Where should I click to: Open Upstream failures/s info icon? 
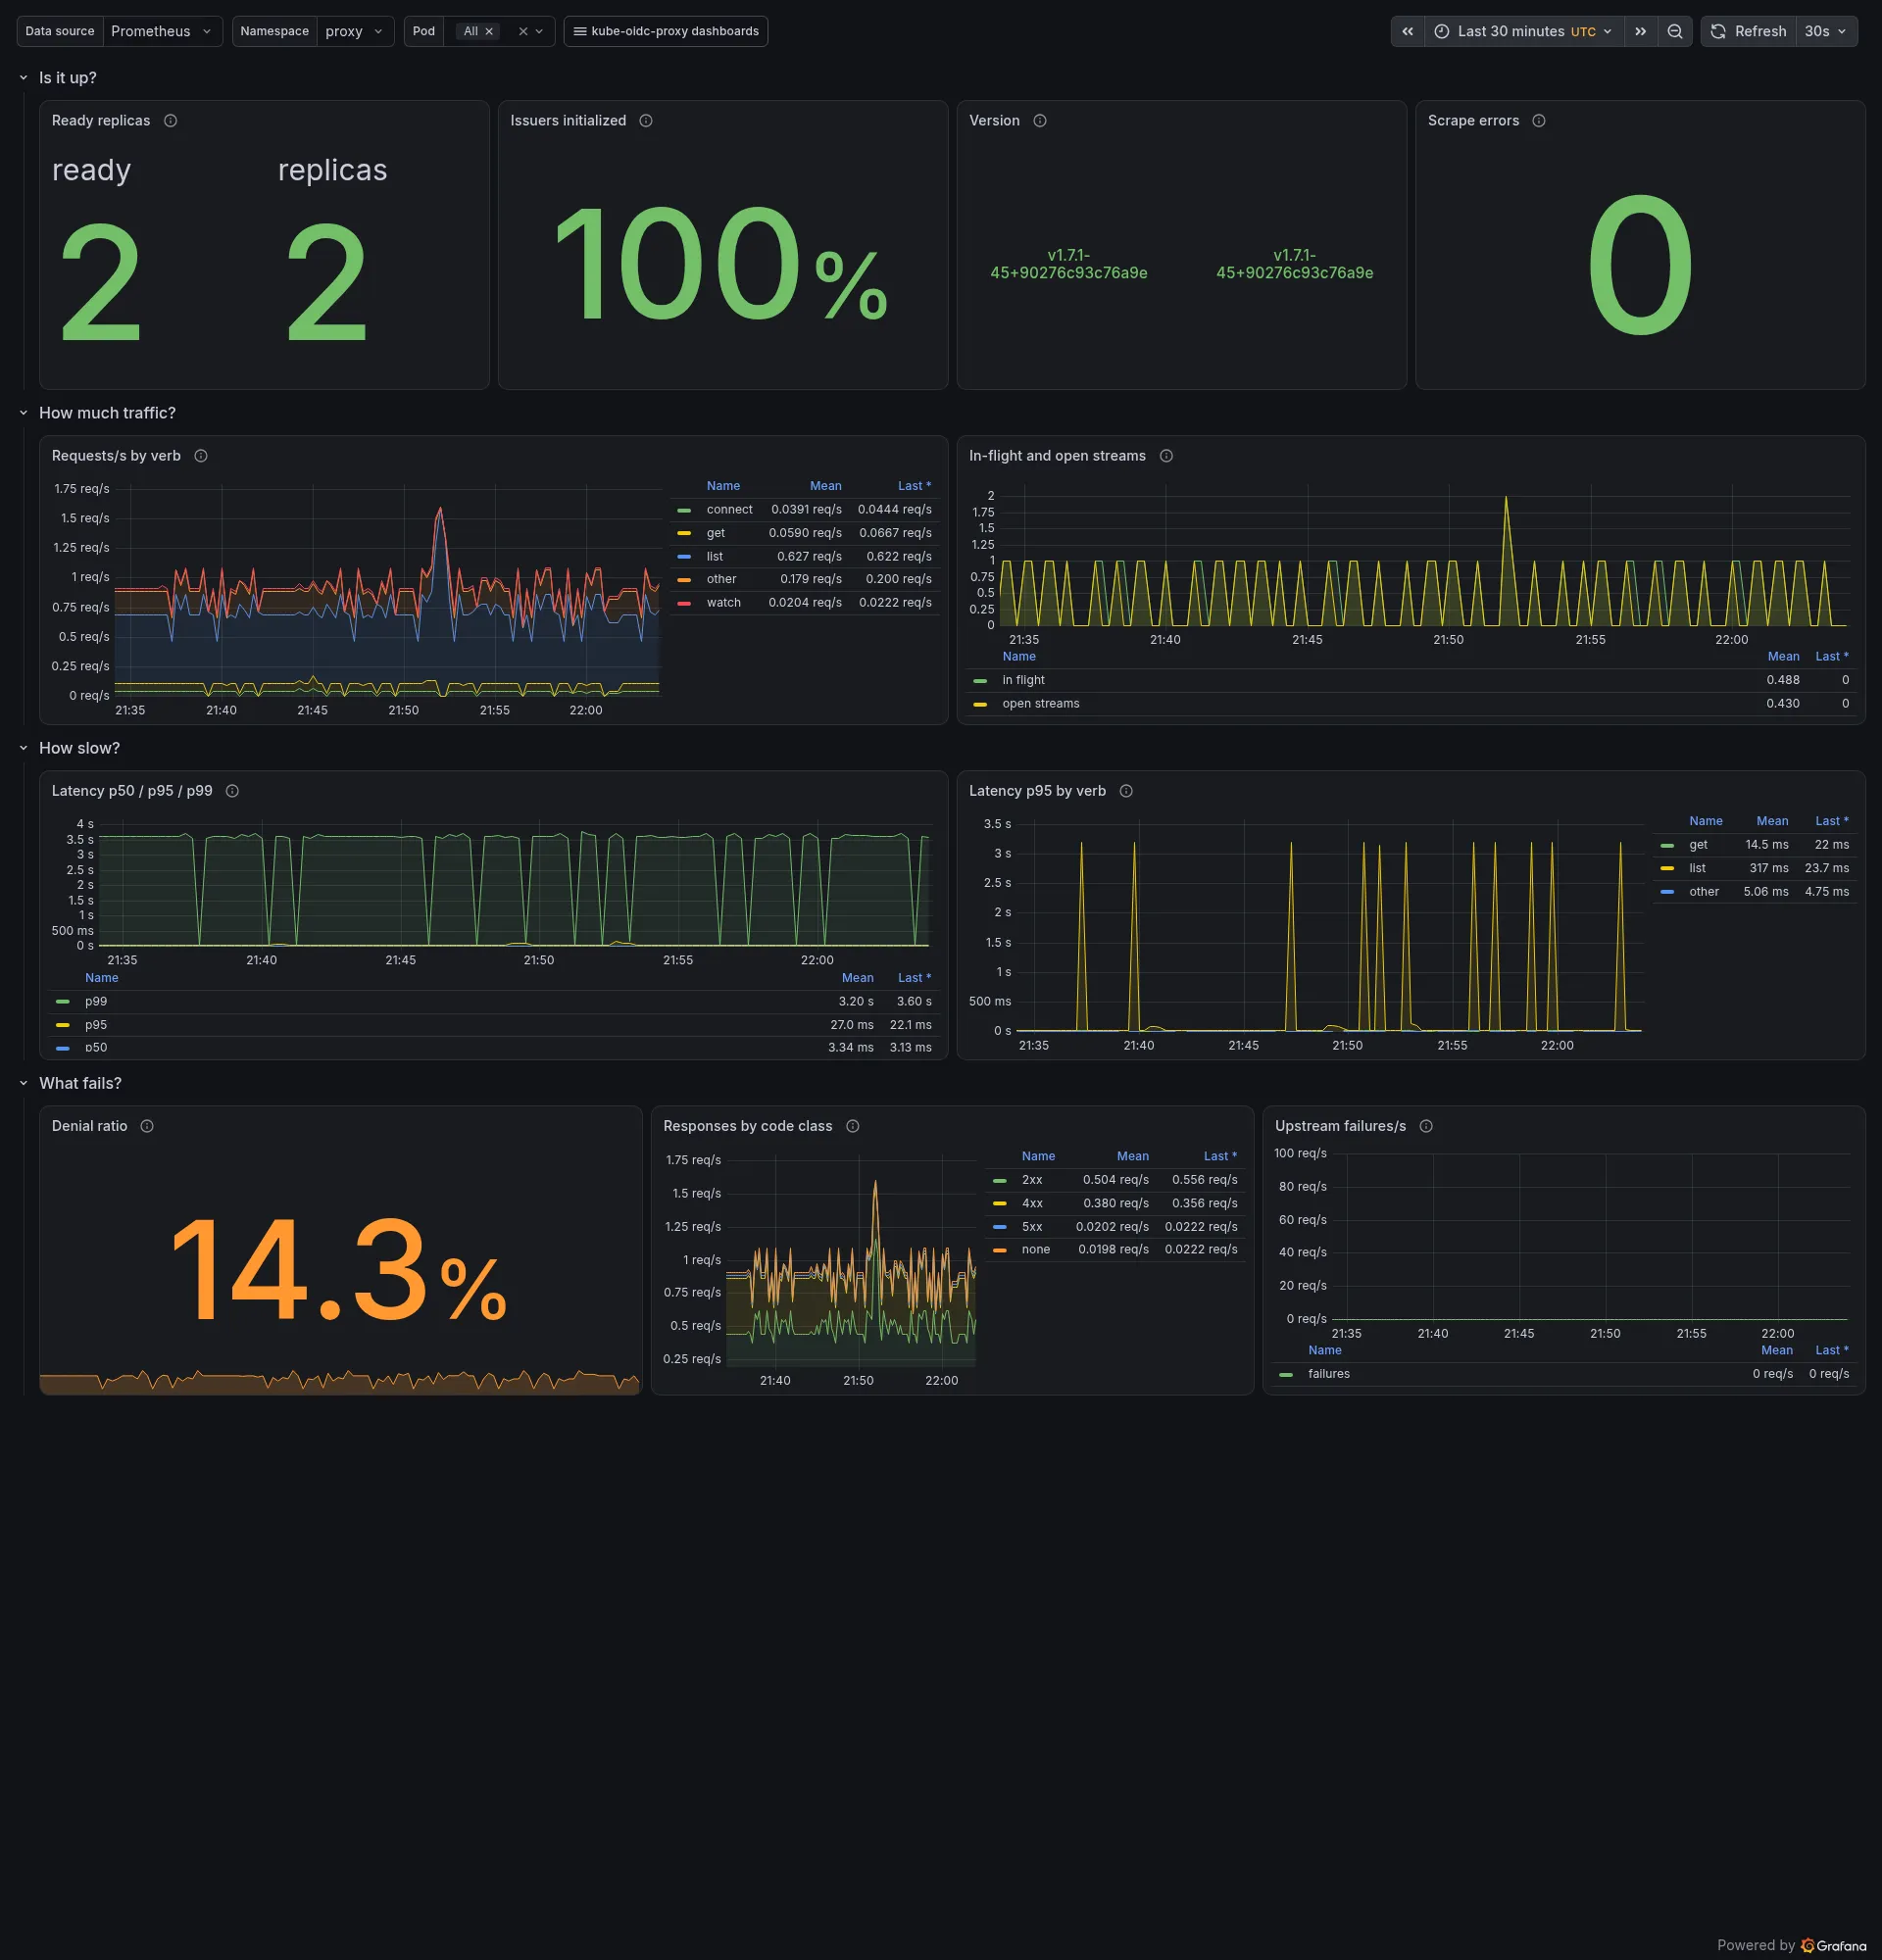click(x=1426, y=1126)
